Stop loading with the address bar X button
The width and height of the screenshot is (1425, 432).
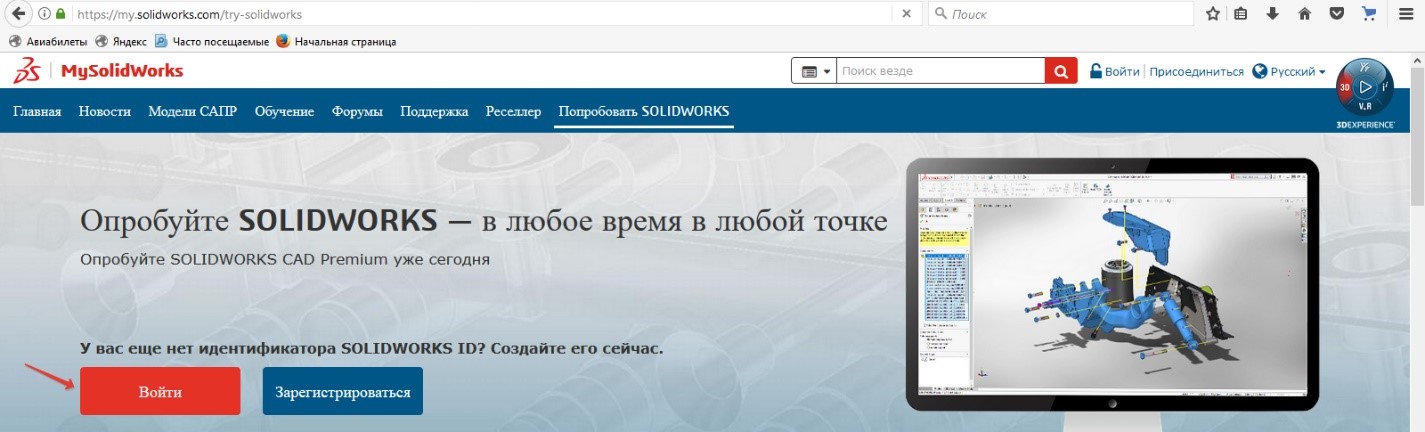pyautogui.click(x=906, y=15)
